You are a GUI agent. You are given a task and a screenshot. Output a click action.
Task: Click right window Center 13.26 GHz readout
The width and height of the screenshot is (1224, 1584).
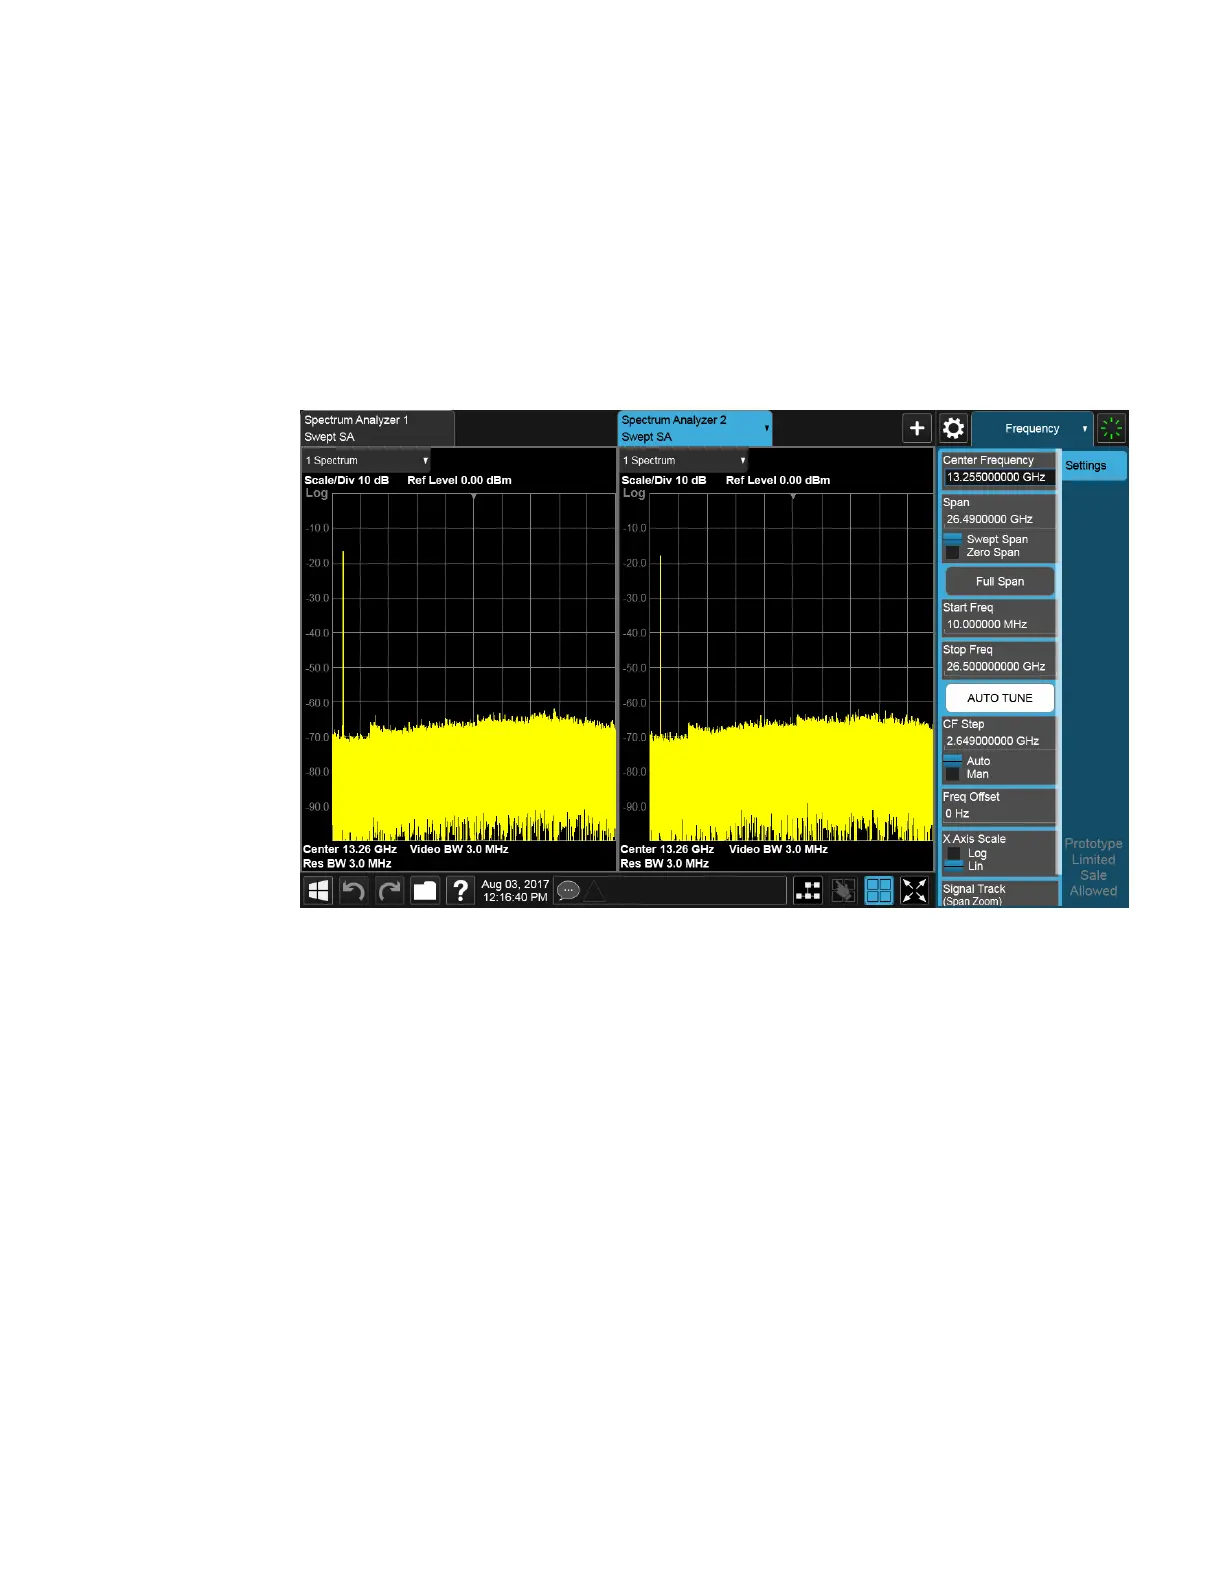667,849
